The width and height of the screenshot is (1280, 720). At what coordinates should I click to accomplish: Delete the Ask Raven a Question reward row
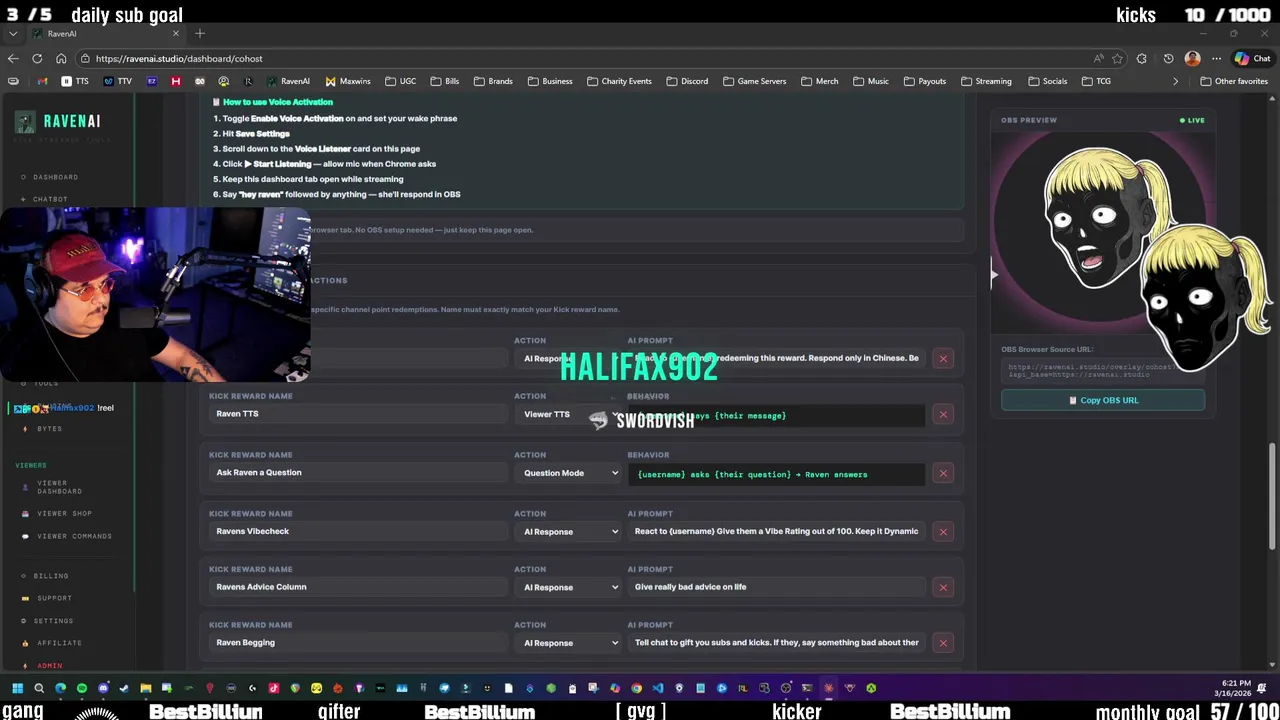tap(943, 473)
